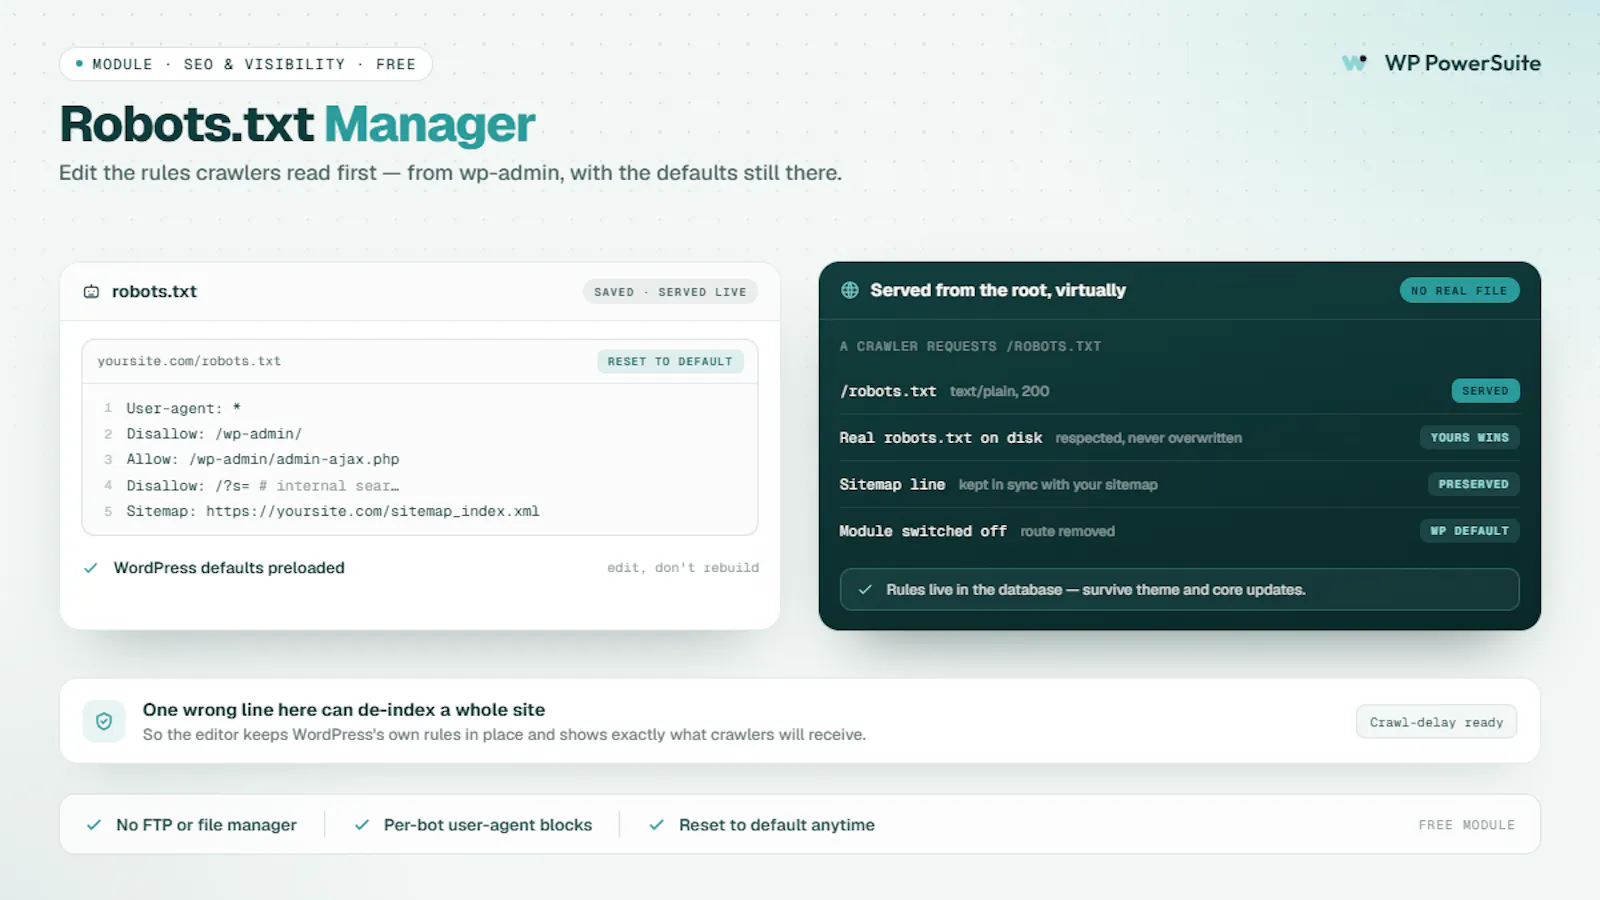Click the shield icon in warning card
The width and height of the screenshot is (1600, 900).
104,721
